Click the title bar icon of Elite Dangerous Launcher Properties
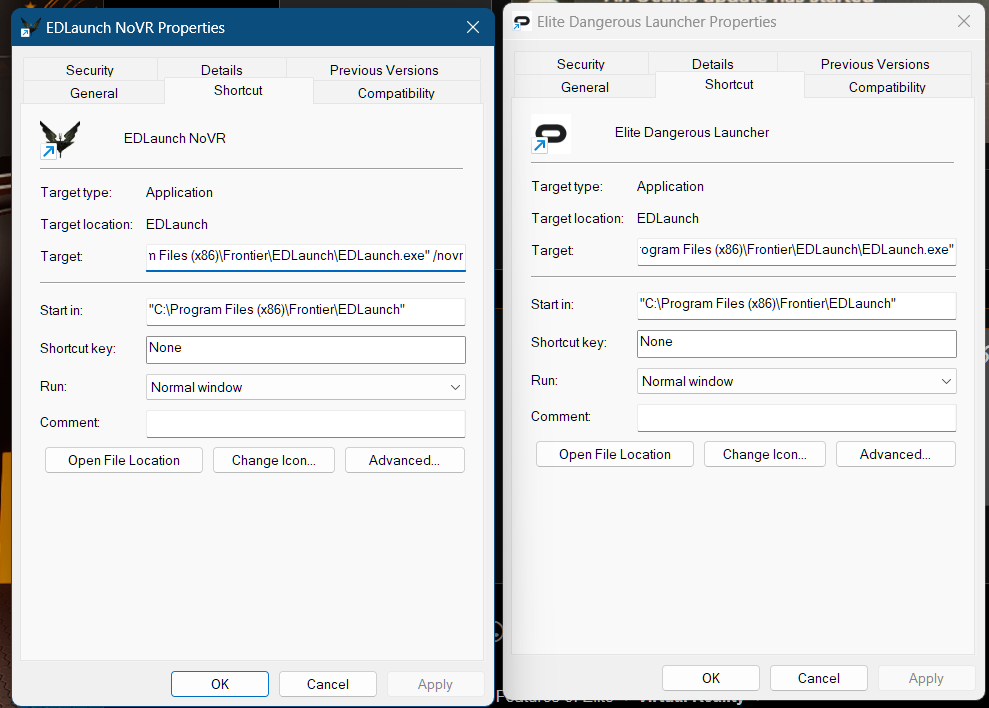This screenshot has width=989, height=708. (x=522, y=22)
